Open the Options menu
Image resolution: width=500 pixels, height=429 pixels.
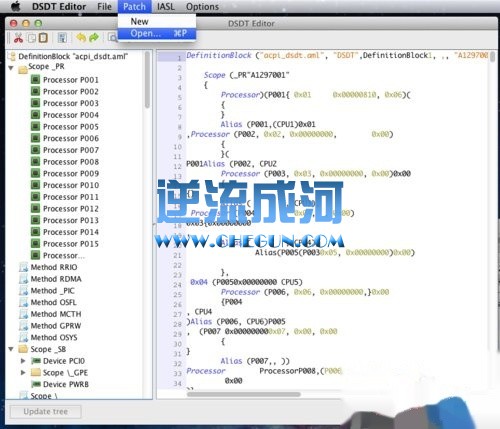point(202,7)
